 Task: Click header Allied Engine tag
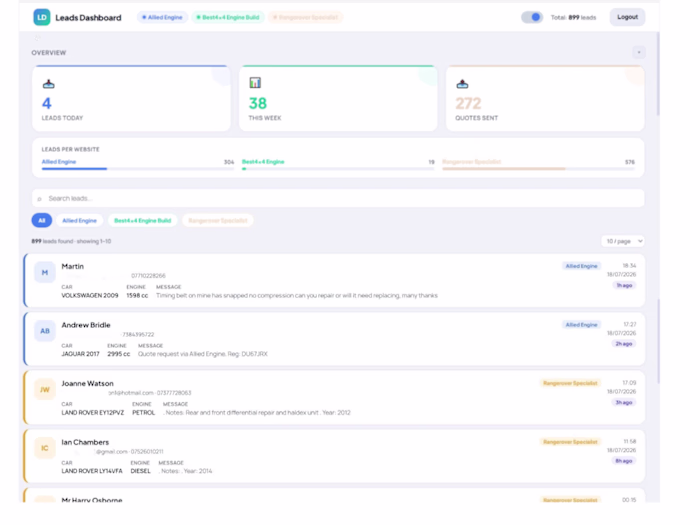162,17
